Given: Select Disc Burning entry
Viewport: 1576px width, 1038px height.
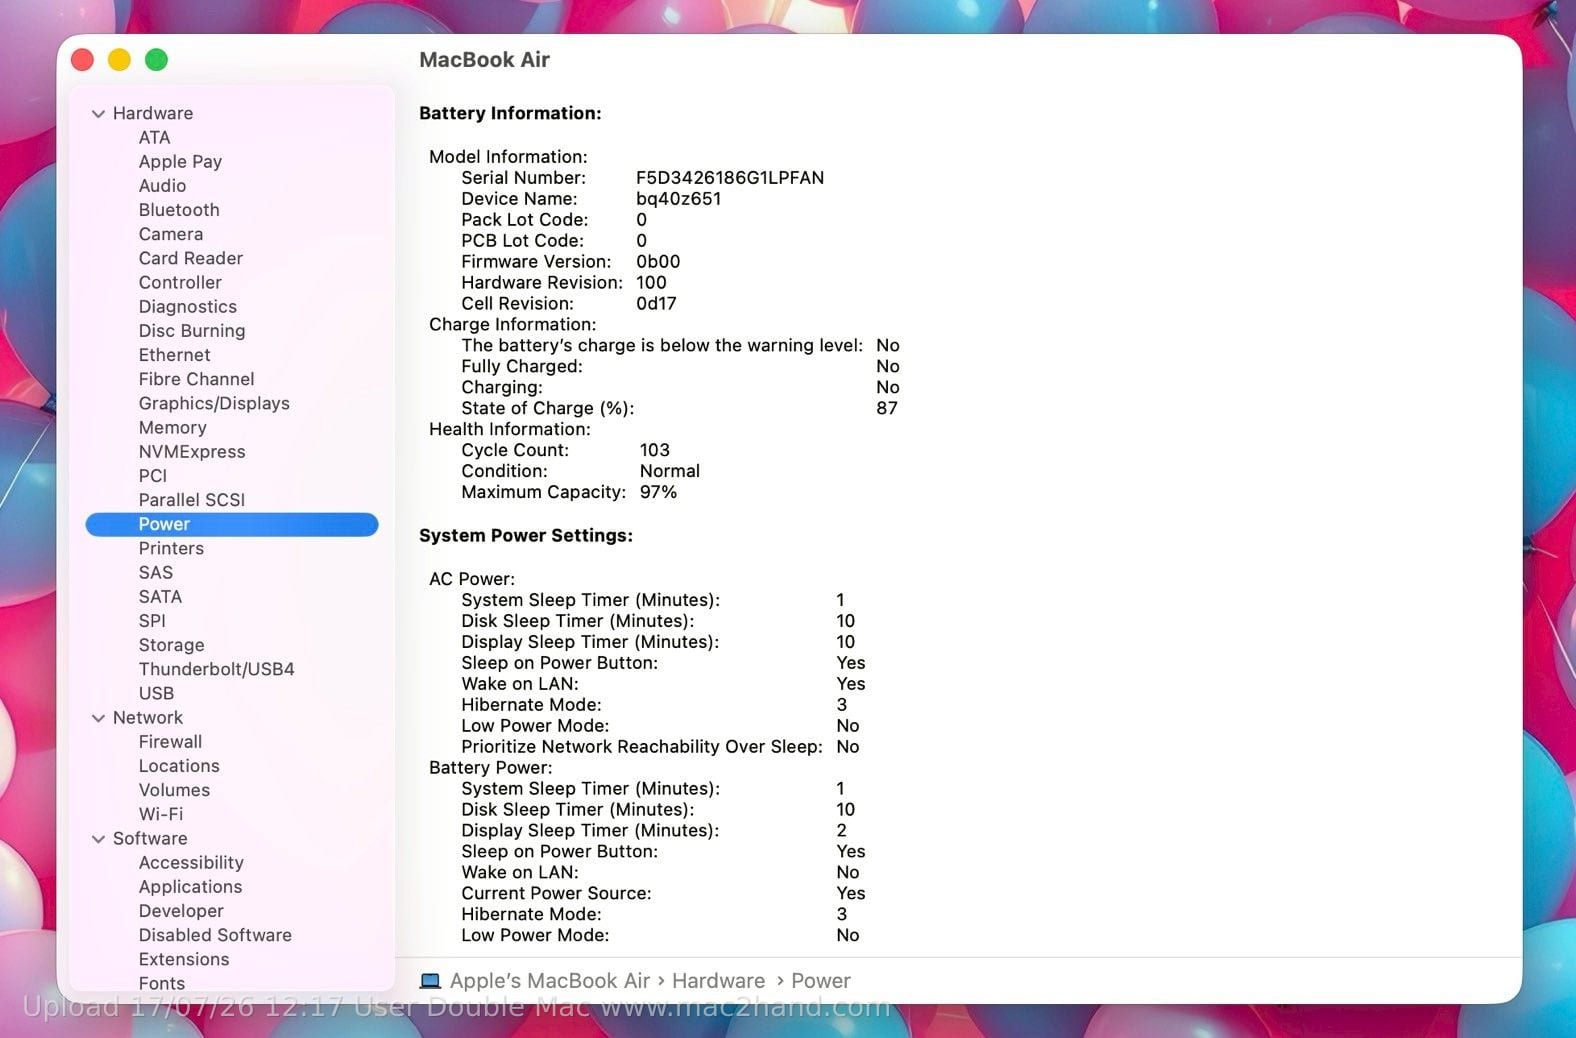Looking at the screenshot, I should pyautogui.click(x=192, y=331).
